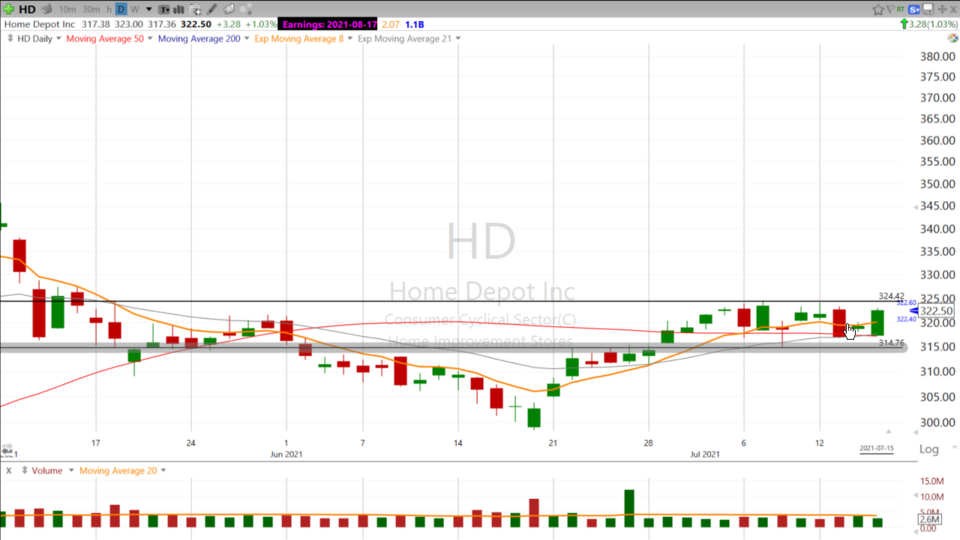Click the Home Depot Inc company name
Viewport: 960px width, 540px height.
[x=39, y=24]
